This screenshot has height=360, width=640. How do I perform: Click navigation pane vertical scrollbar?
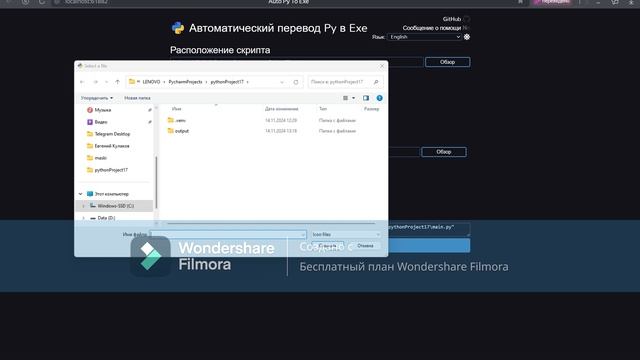coord(156,182)
